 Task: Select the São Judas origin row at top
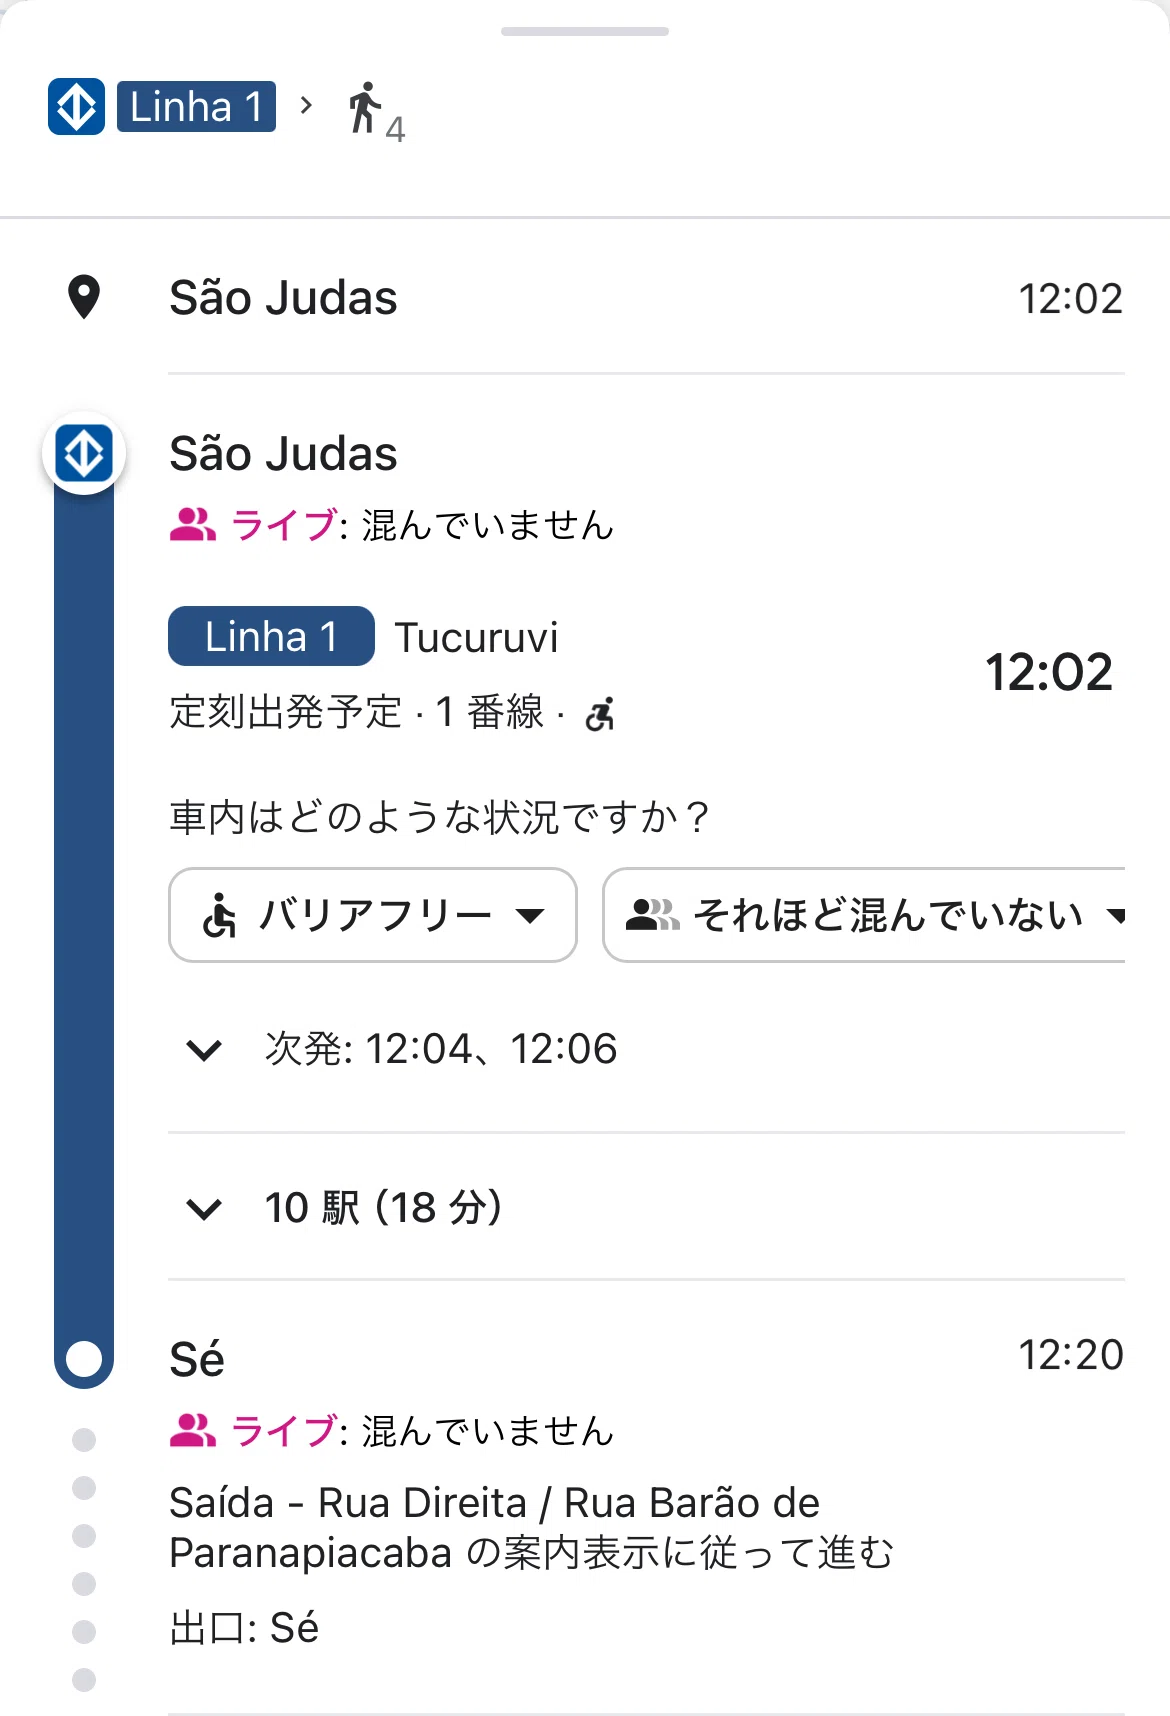coord(646,298)
